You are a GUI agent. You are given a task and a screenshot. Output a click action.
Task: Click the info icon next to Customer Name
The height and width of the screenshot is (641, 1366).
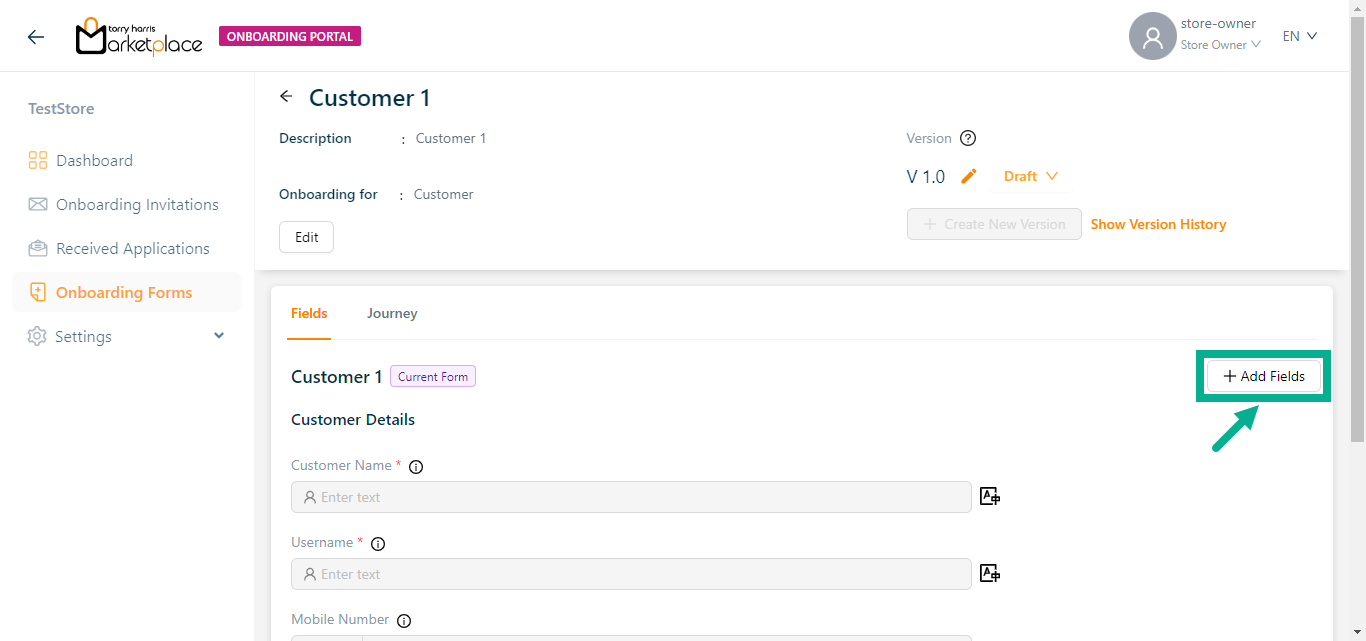click(x=416, y=466)
